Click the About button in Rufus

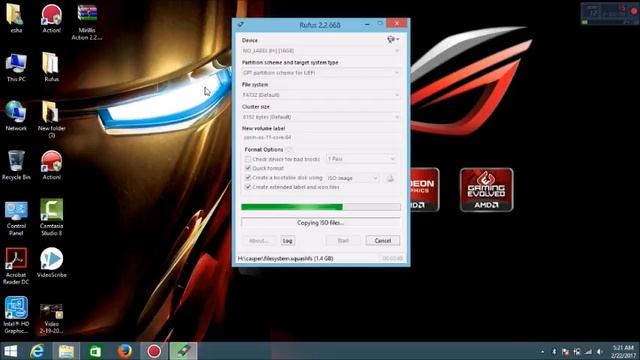tap(259, 241)
